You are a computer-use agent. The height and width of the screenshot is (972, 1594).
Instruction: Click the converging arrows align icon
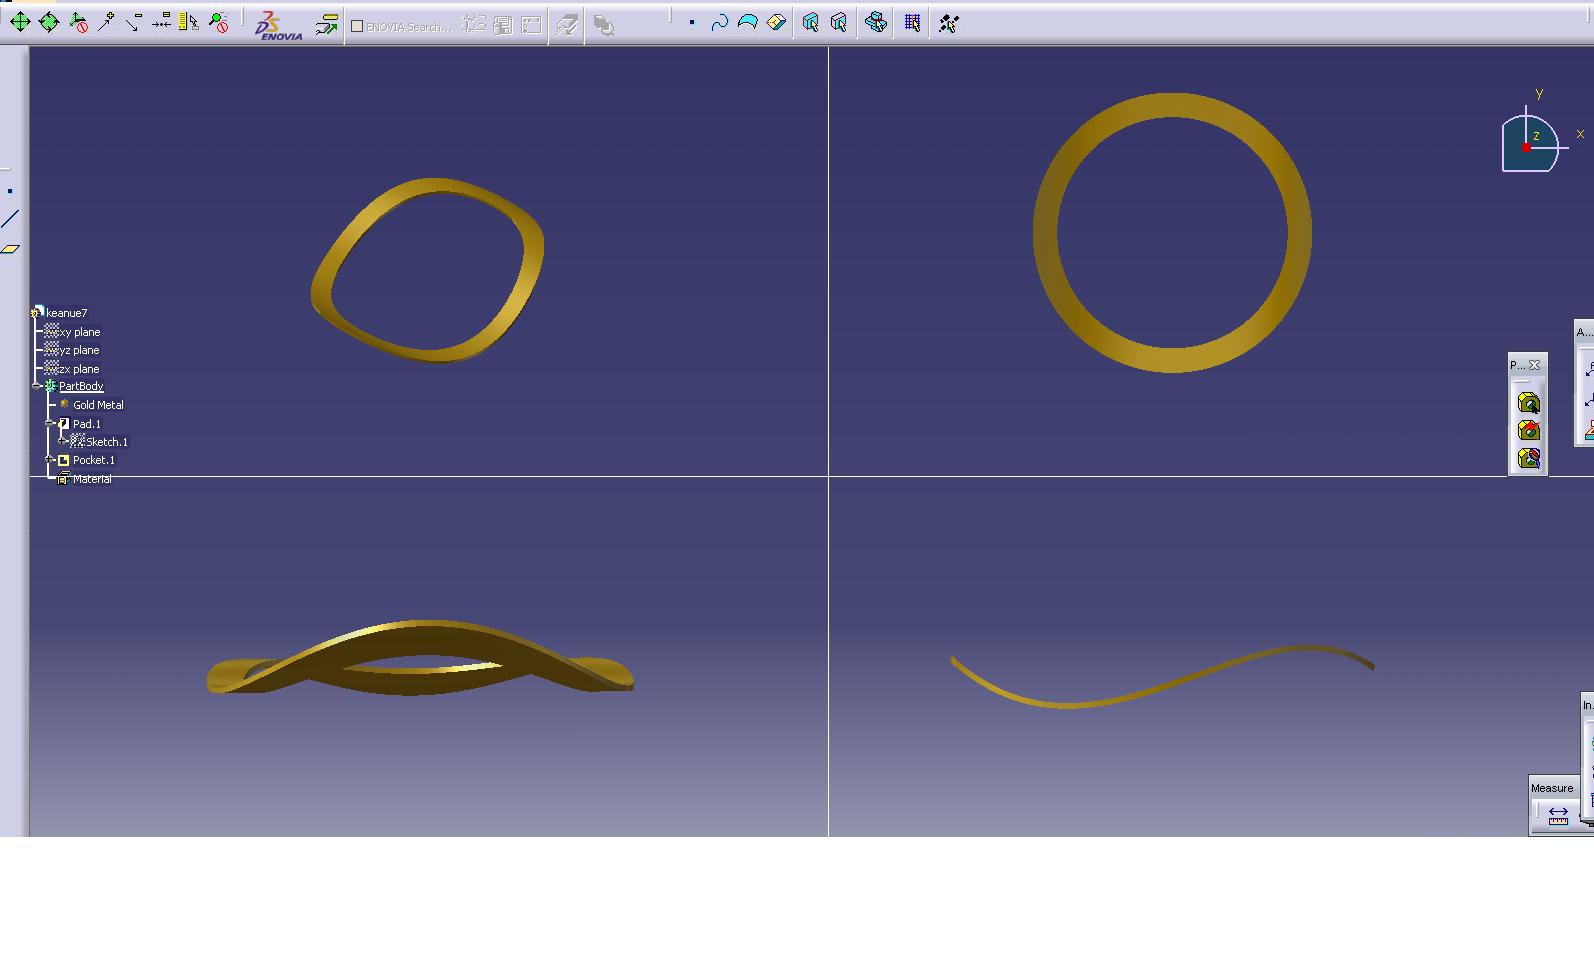pyautogui.click(x=161, y=22)
